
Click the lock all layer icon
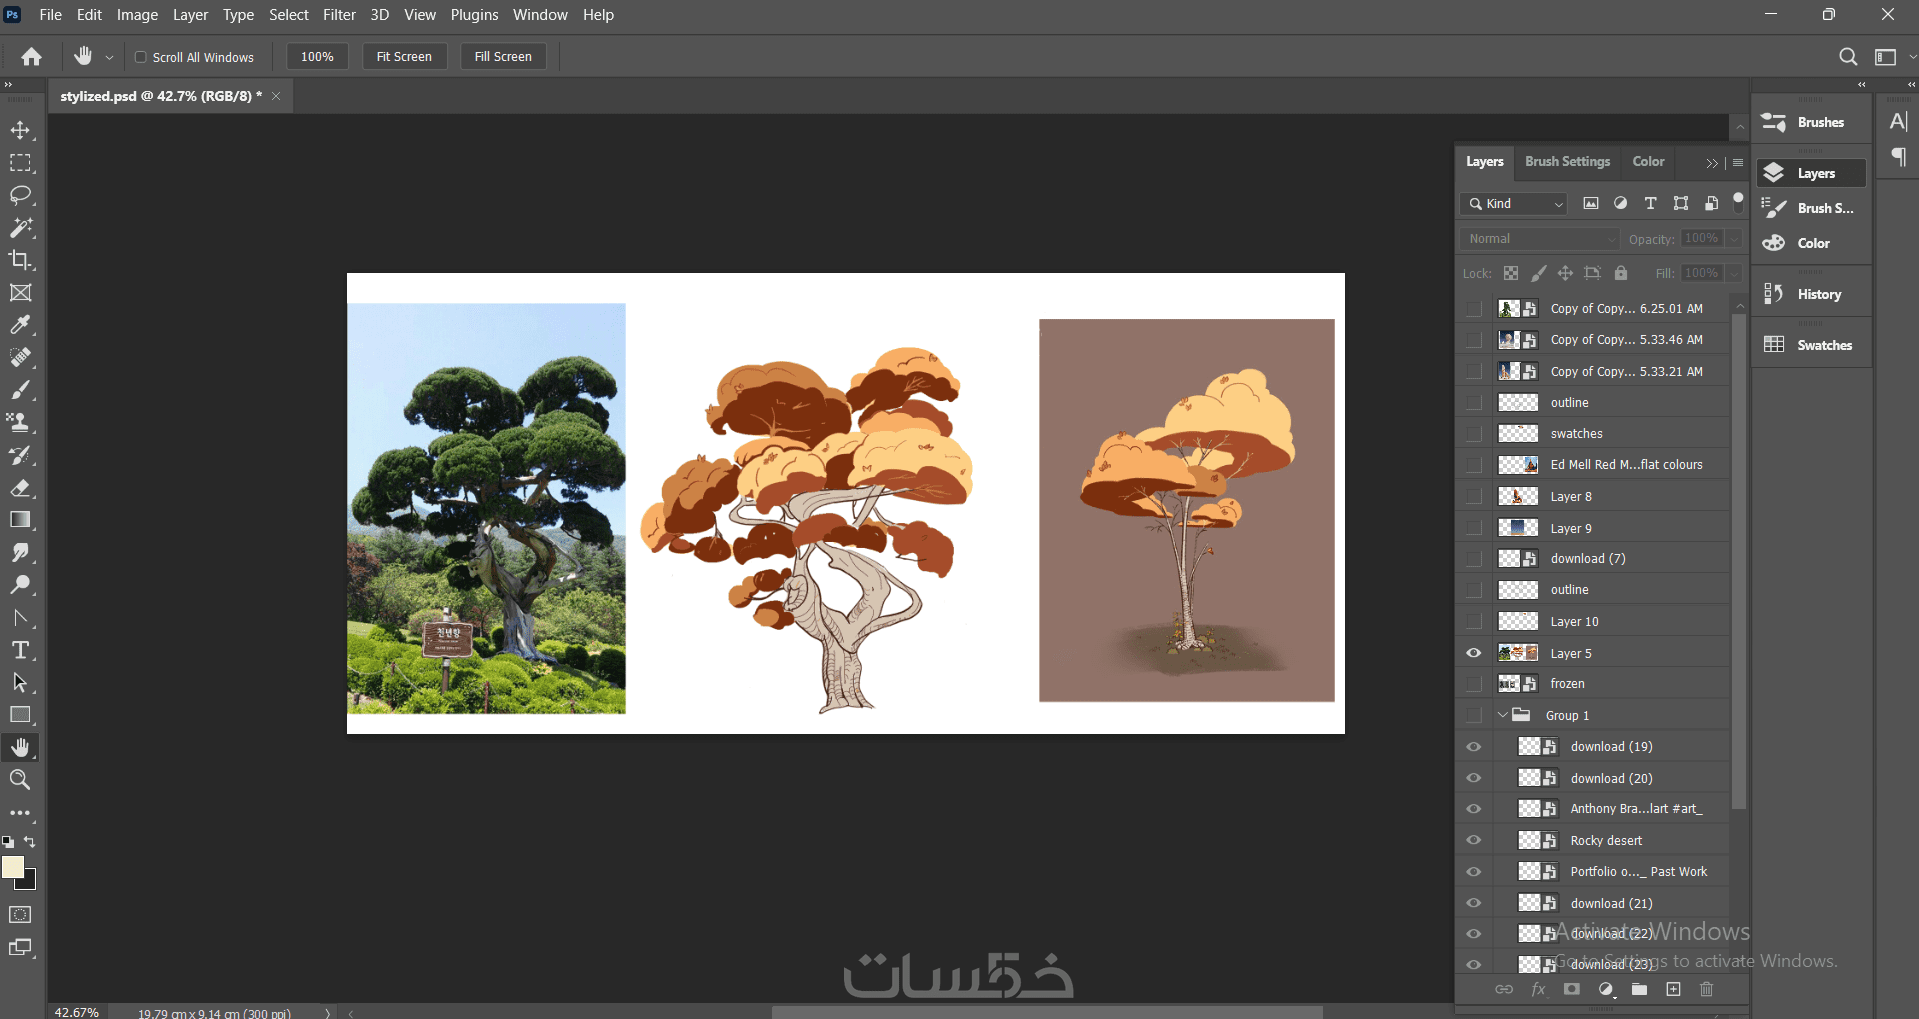click(x=1621, y=273)
